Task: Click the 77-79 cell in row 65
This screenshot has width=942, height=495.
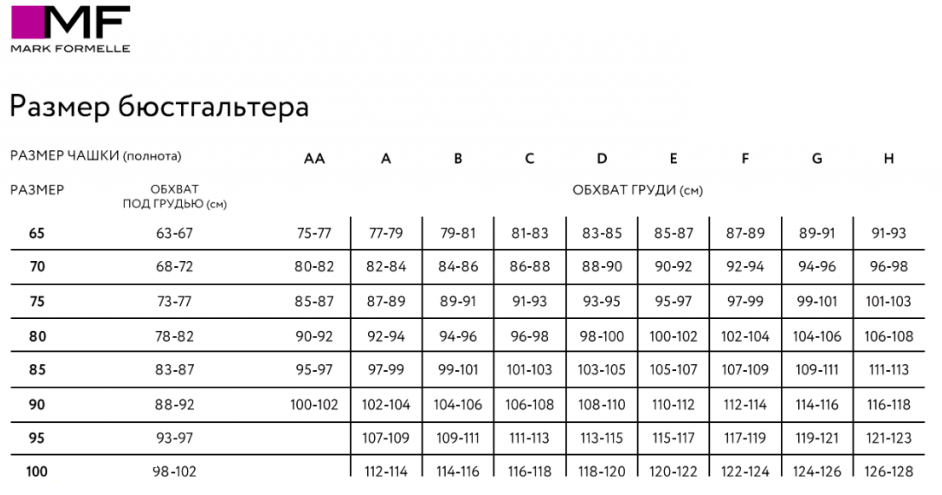Action: pyautogui.click(x=386, y=233)
